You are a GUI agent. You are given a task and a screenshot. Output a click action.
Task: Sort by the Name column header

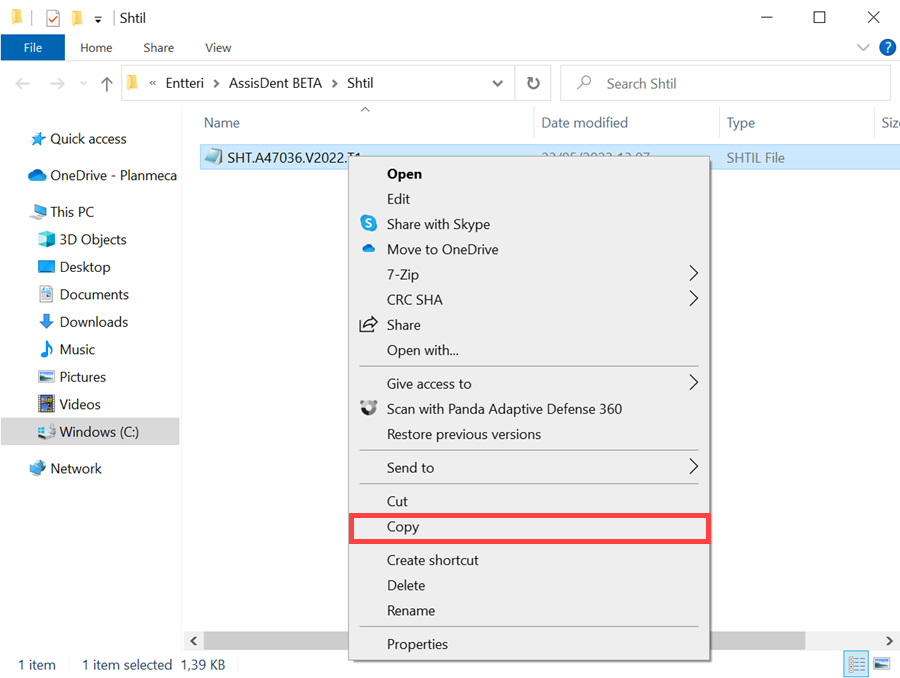pos(222,123)
